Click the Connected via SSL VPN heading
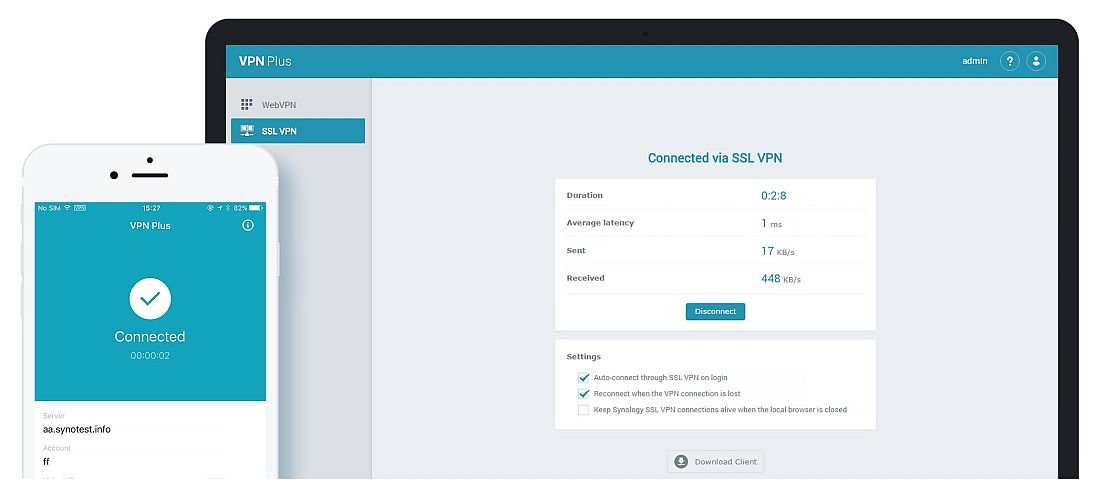 coord(715,158)
